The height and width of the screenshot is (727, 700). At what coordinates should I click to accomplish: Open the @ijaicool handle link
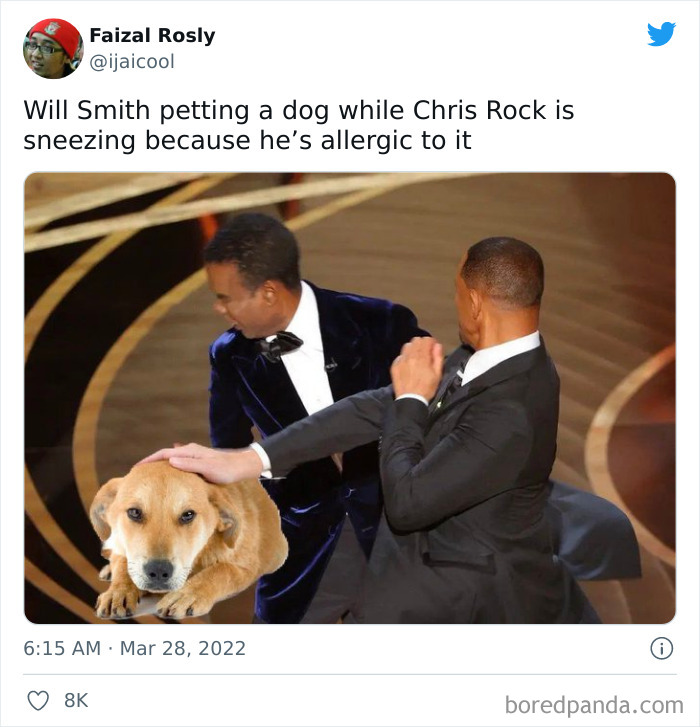[132, 62]
